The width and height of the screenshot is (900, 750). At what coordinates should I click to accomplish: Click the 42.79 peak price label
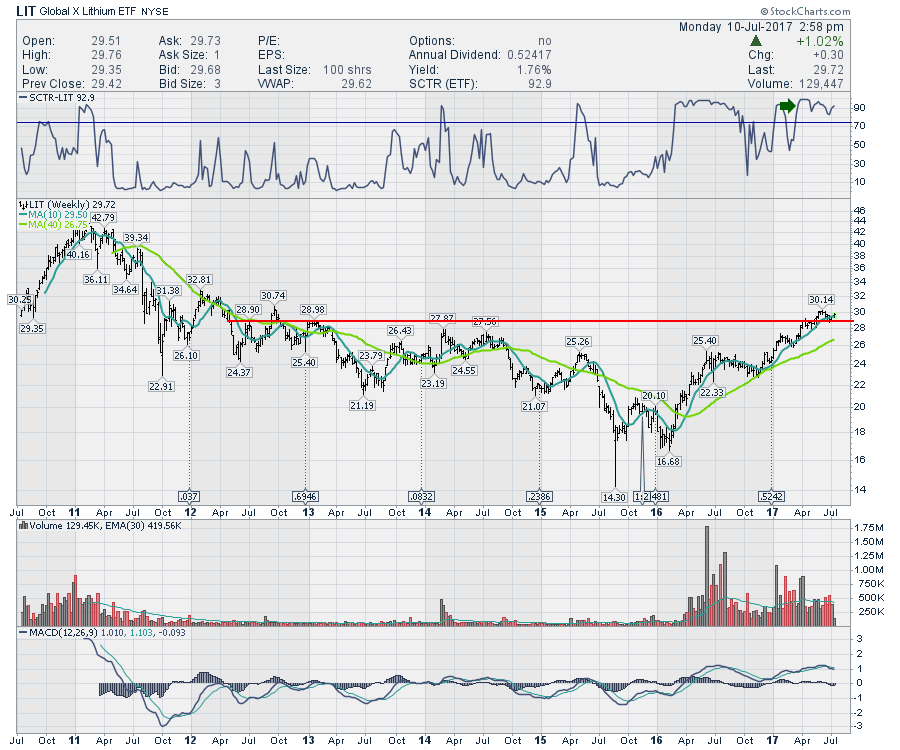click(x=103, y=217)
